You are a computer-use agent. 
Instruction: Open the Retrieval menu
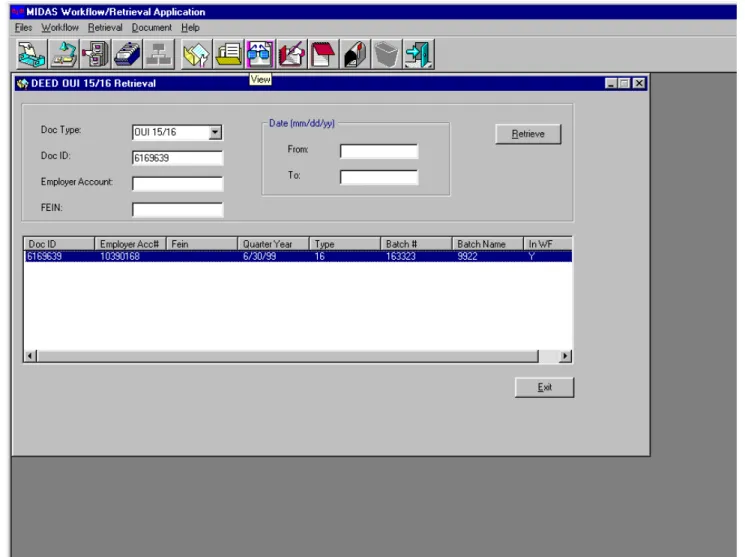pyautogui.click(x=105, y=28)
